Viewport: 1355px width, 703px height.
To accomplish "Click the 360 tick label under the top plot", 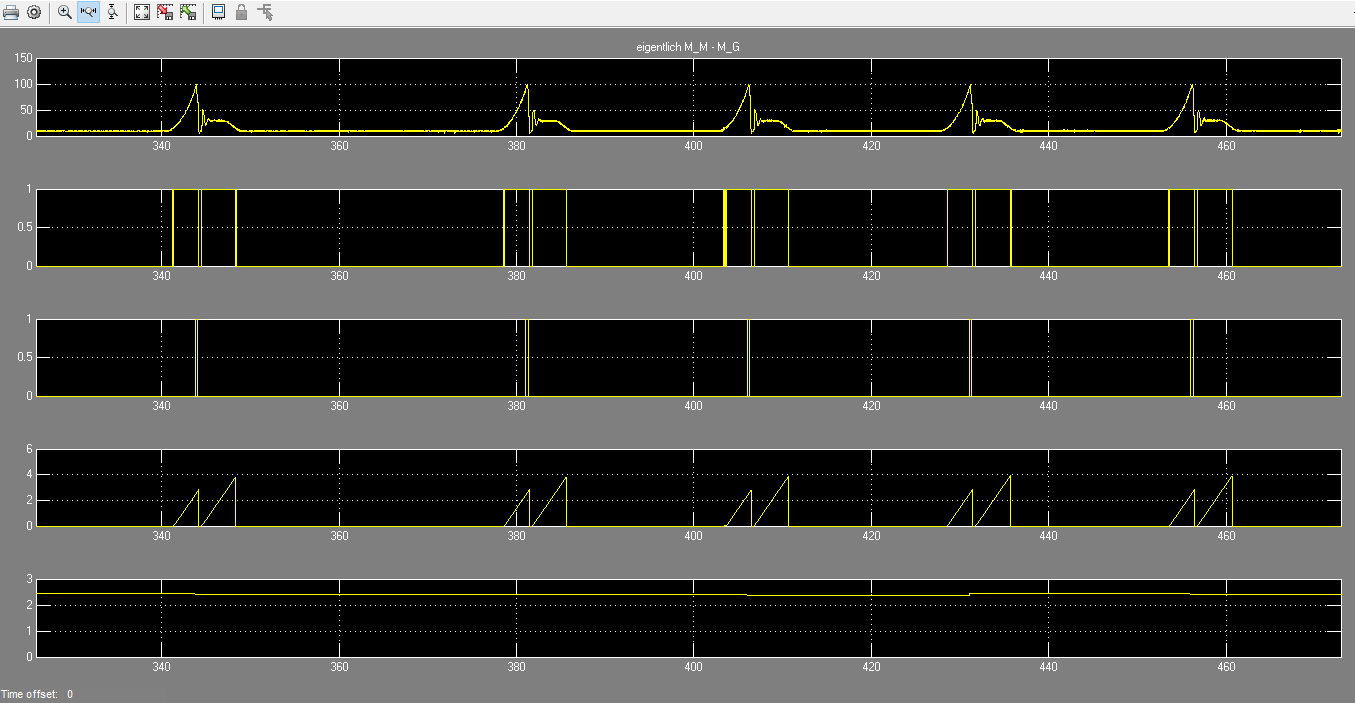I will [339, 146].
